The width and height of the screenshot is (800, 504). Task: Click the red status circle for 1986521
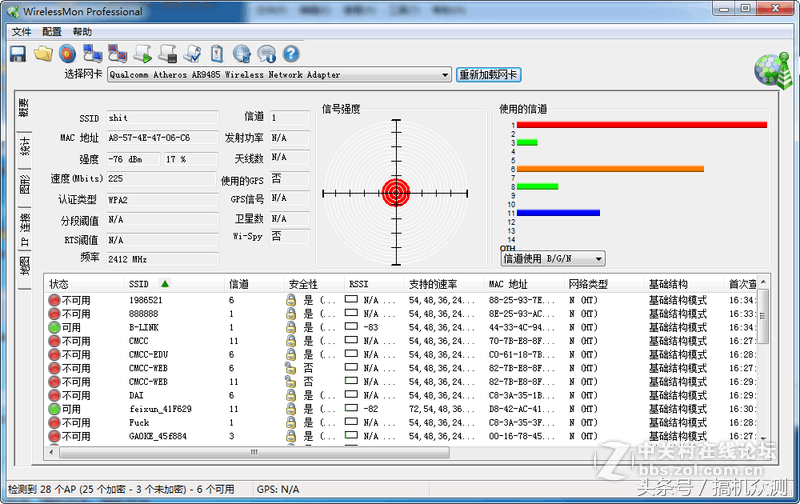55,300
